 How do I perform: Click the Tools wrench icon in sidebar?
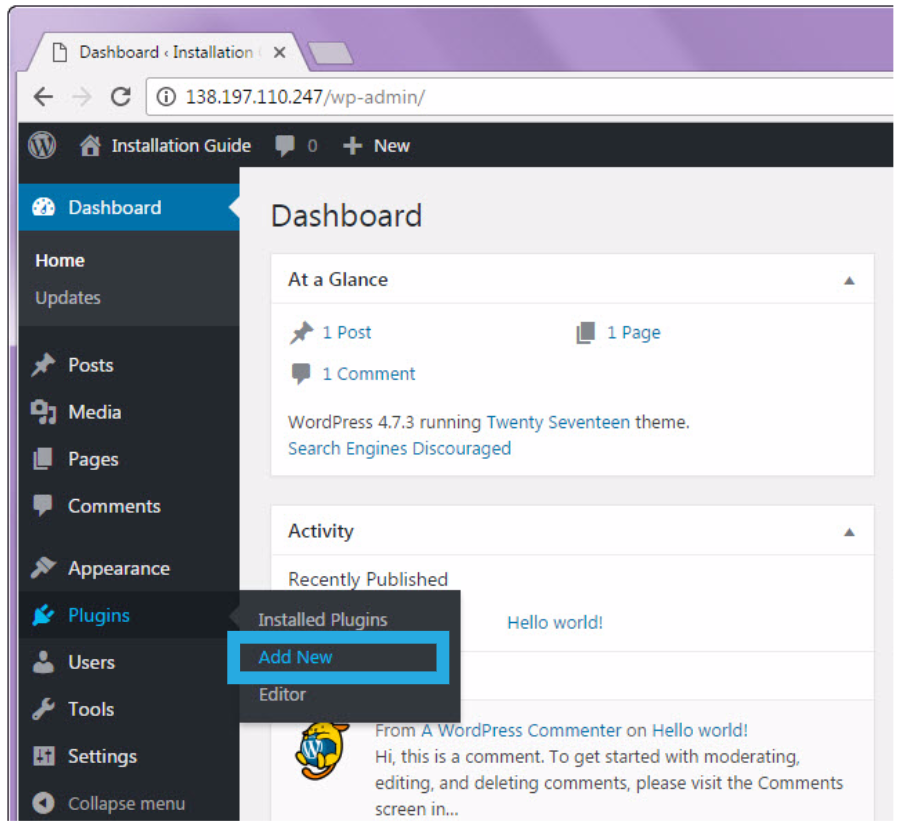click(43, 709)
